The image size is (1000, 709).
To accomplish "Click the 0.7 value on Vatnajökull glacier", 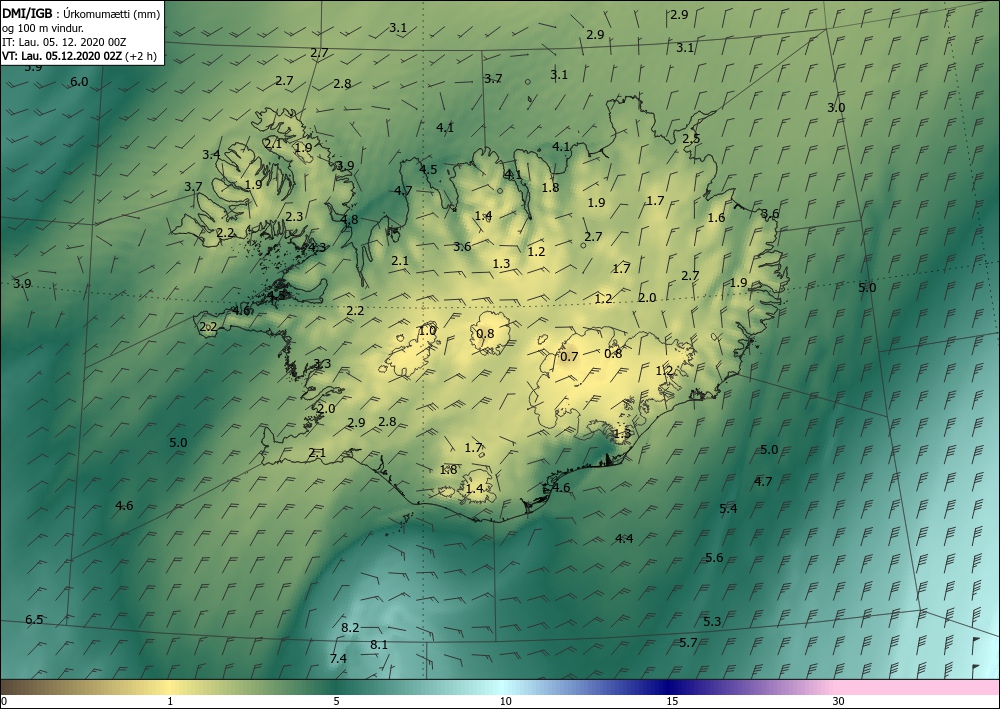I will (x=569, y=356).
